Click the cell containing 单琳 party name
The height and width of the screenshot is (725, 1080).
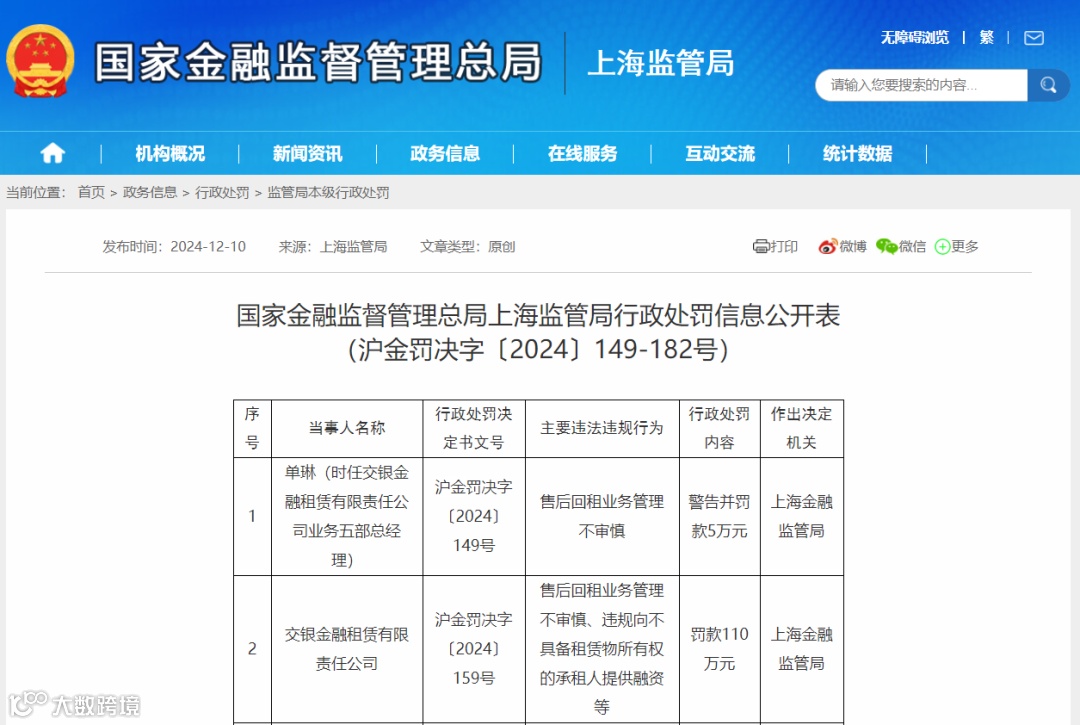347,516
